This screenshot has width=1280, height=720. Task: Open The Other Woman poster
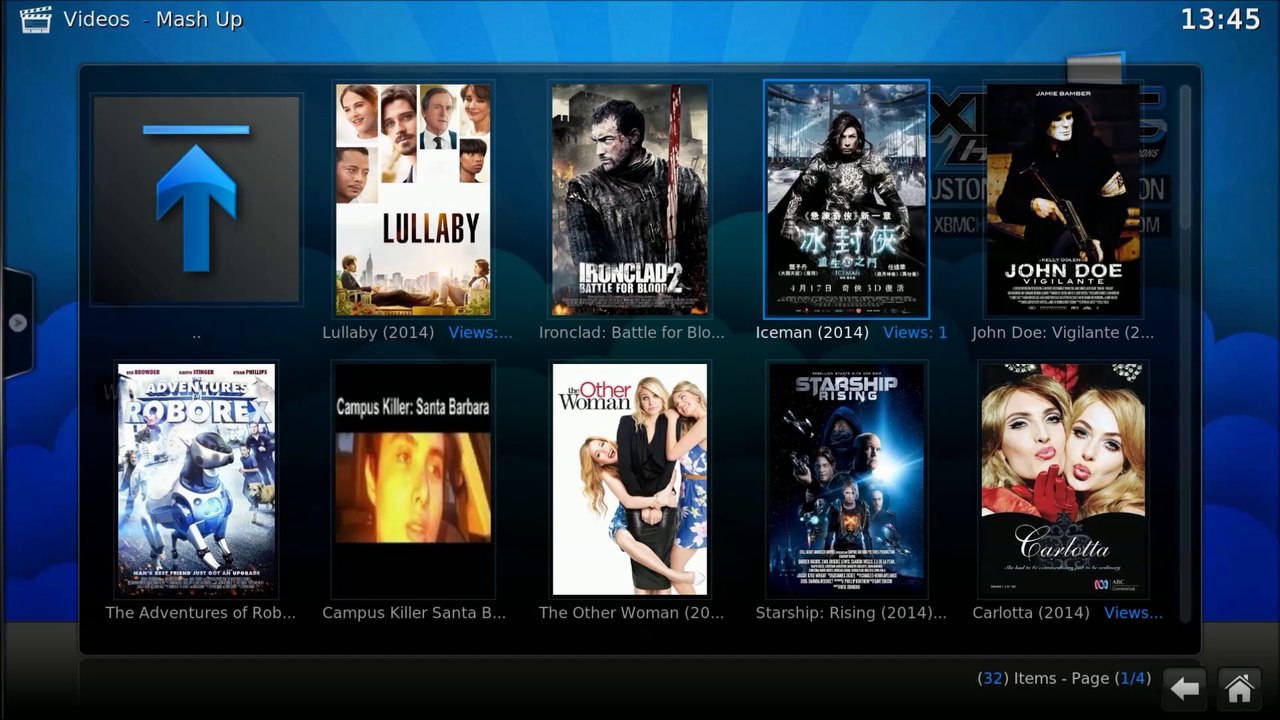(630, 480)
